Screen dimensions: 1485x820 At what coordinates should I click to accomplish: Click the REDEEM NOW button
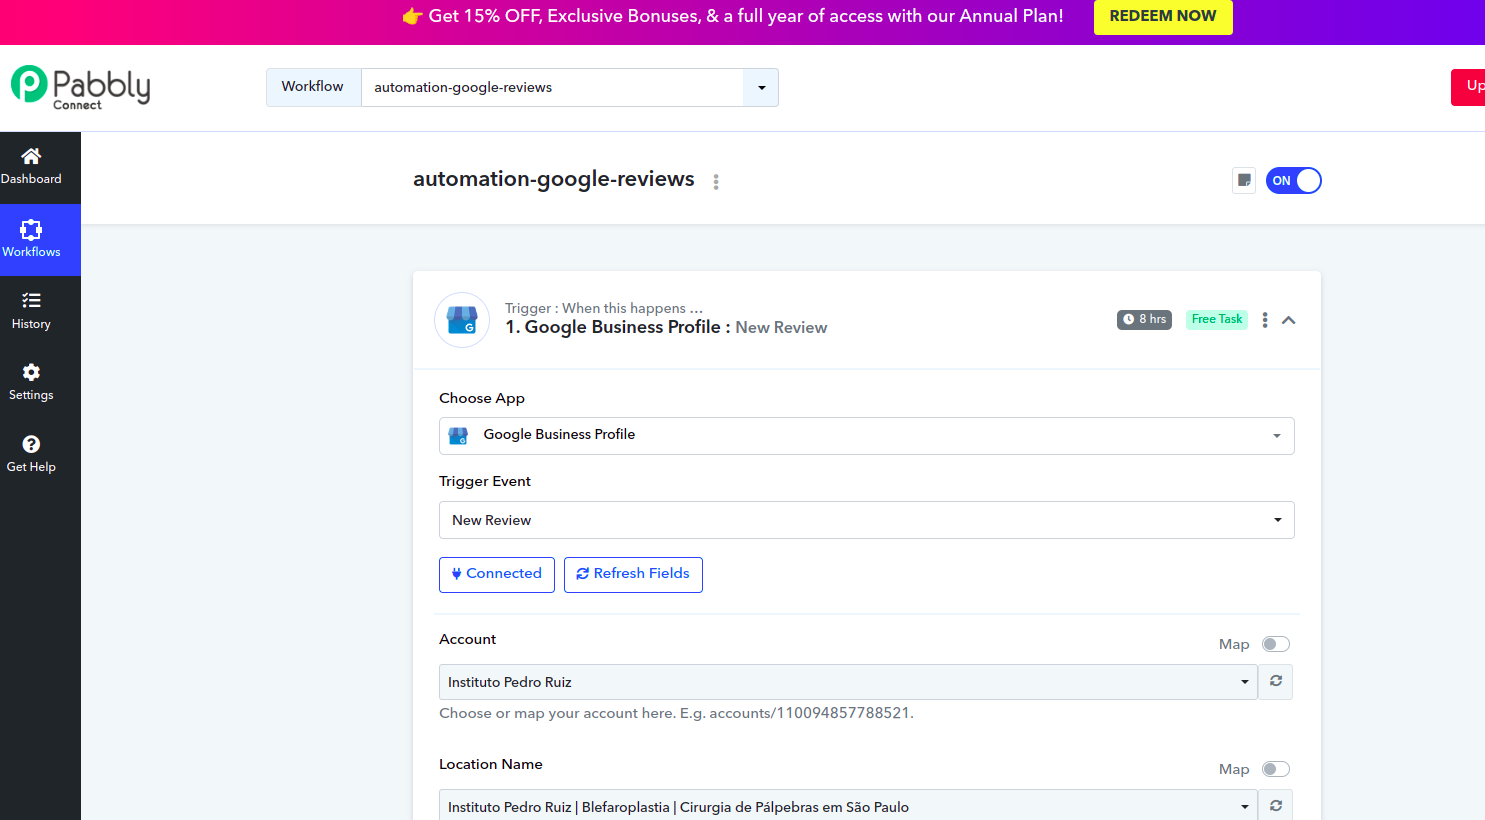(1163, 16)
